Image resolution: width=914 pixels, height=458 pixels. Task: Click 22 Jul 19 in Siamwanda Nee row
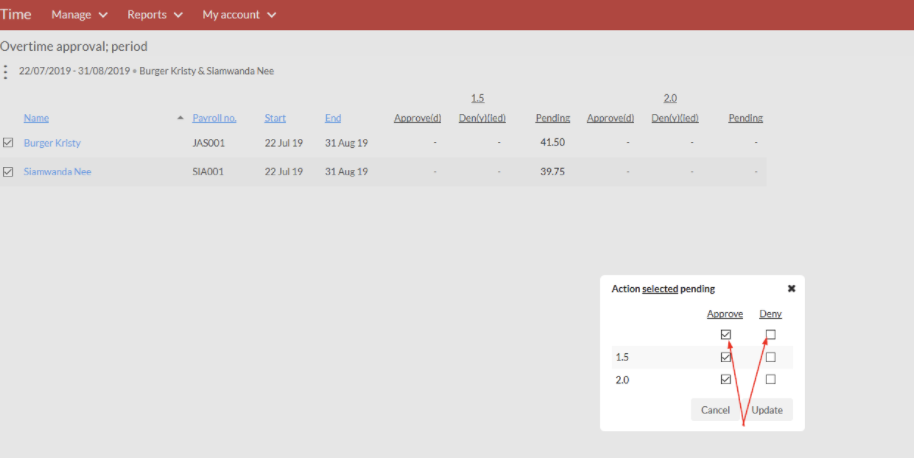283,171
